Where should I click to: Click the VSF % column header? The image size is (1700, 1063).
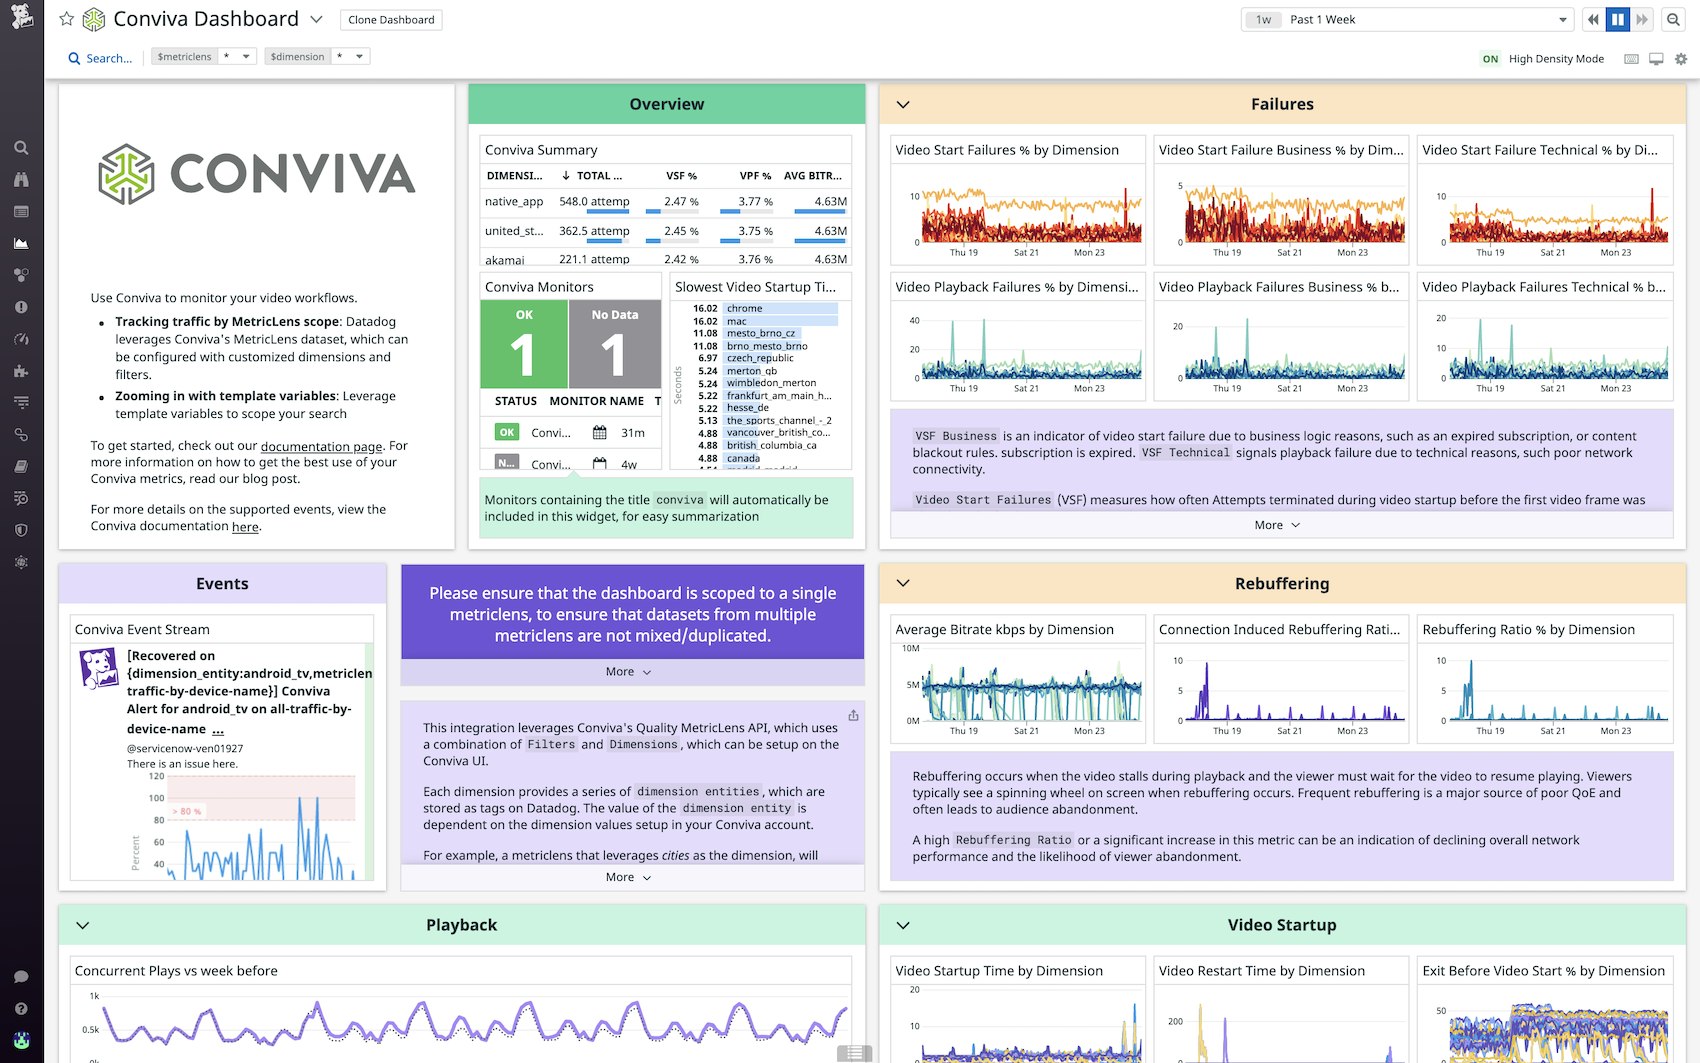(681, 176)
